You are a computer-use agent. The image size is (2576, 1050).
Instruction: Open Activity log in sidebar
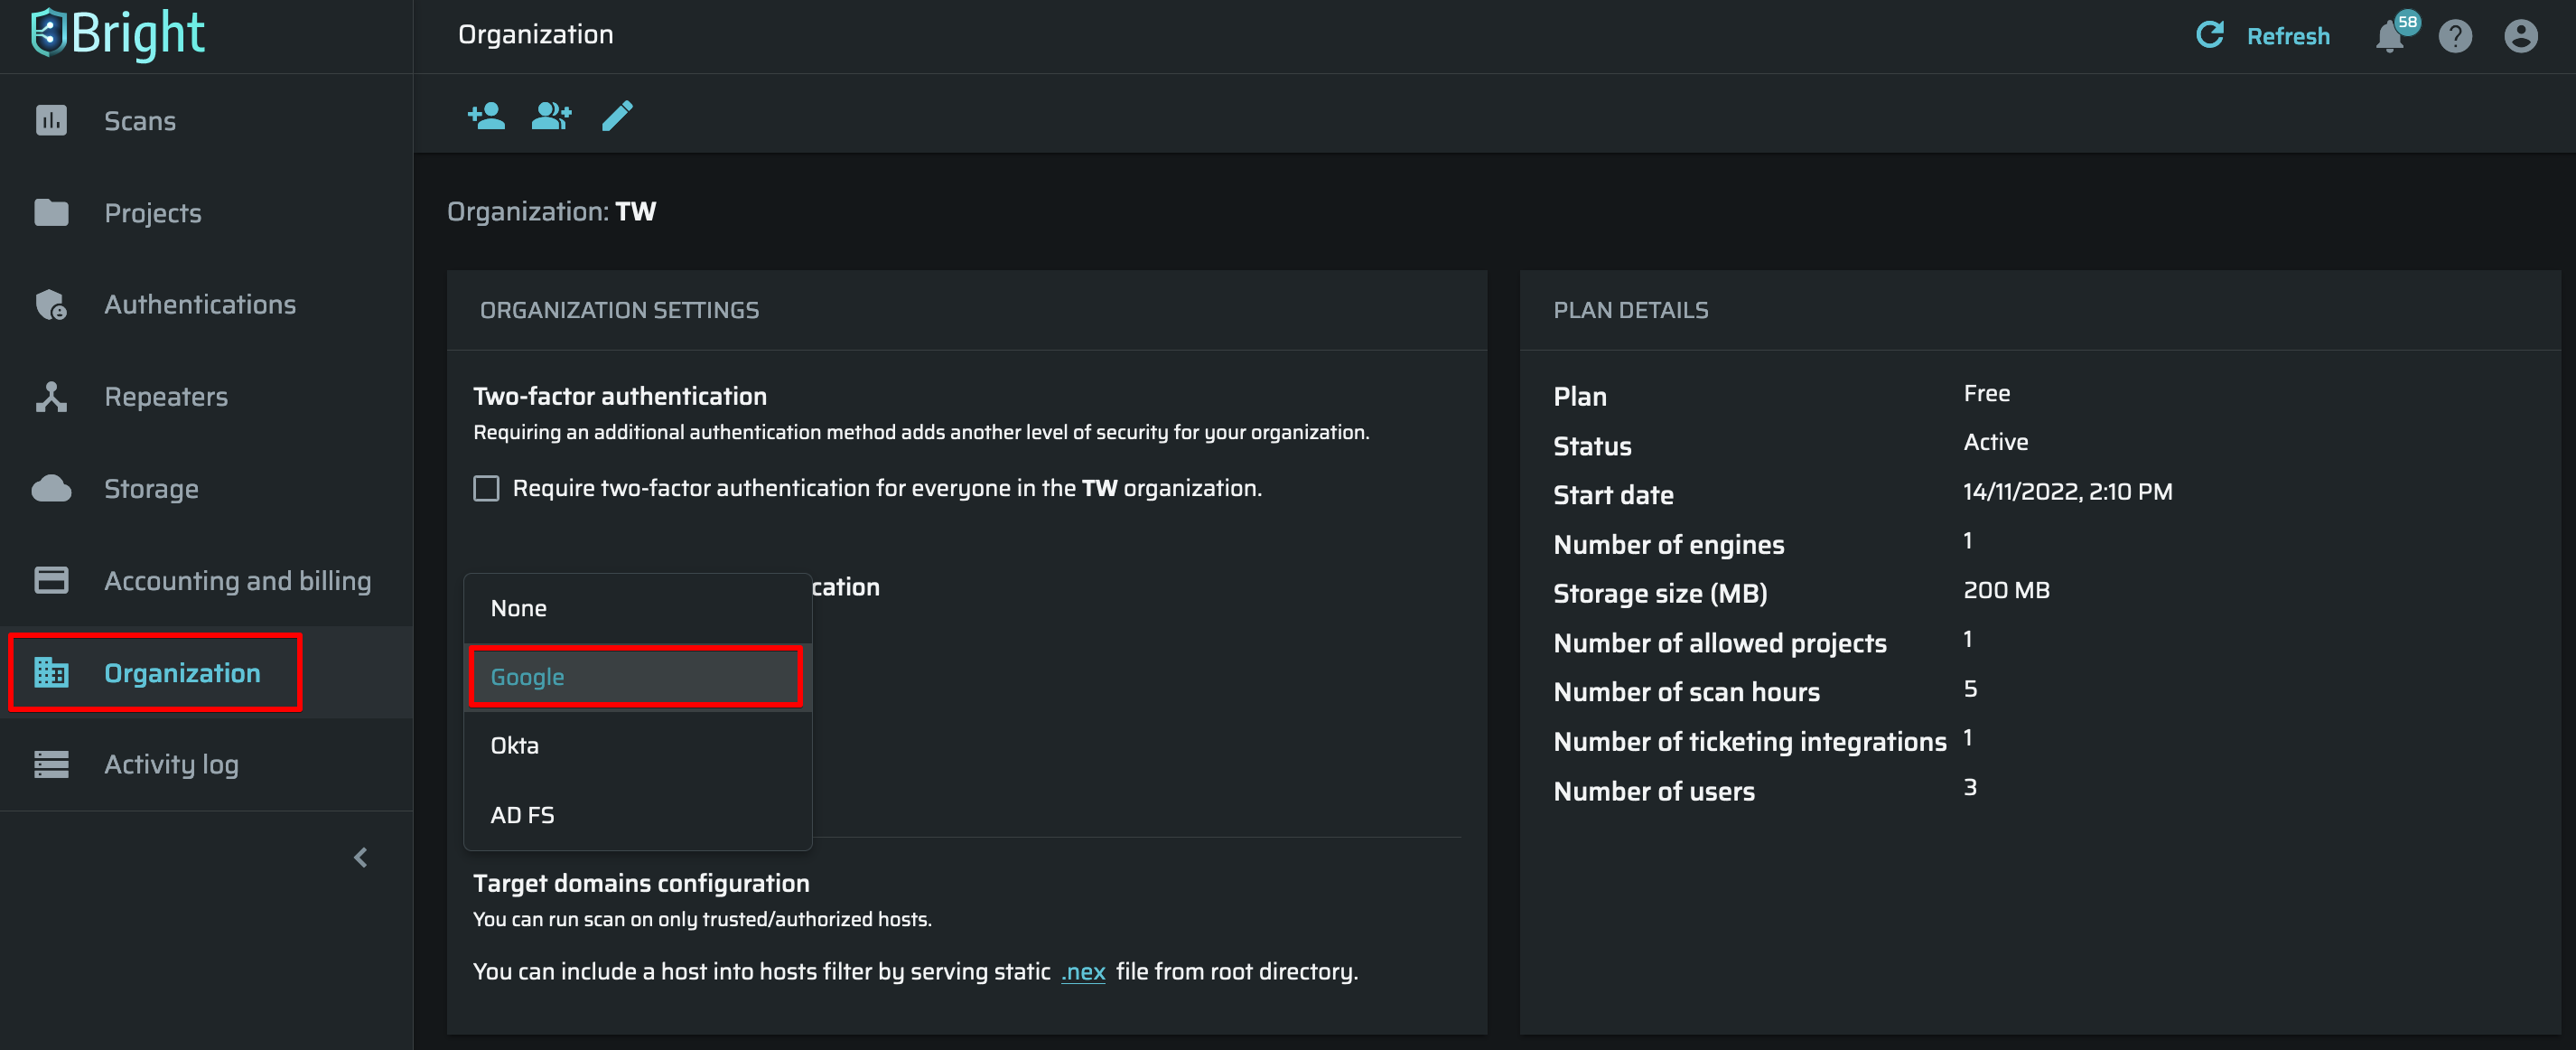pyautogui.click(x=171, y=764)
